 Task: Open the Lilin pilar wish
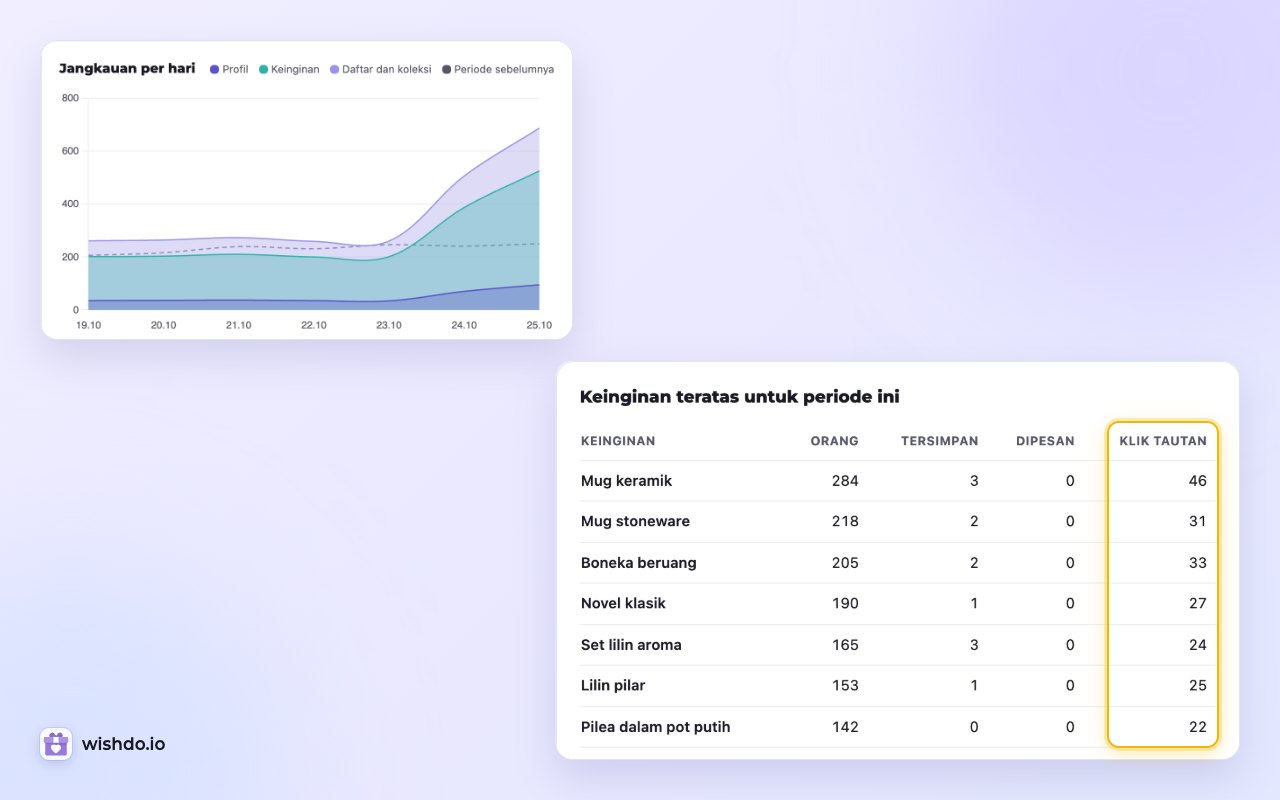898,686
